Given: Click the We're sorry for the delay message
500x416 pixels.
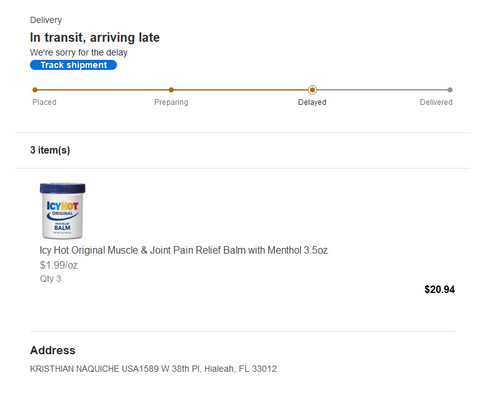Looking at the screenshot, I should click(79, 53).
